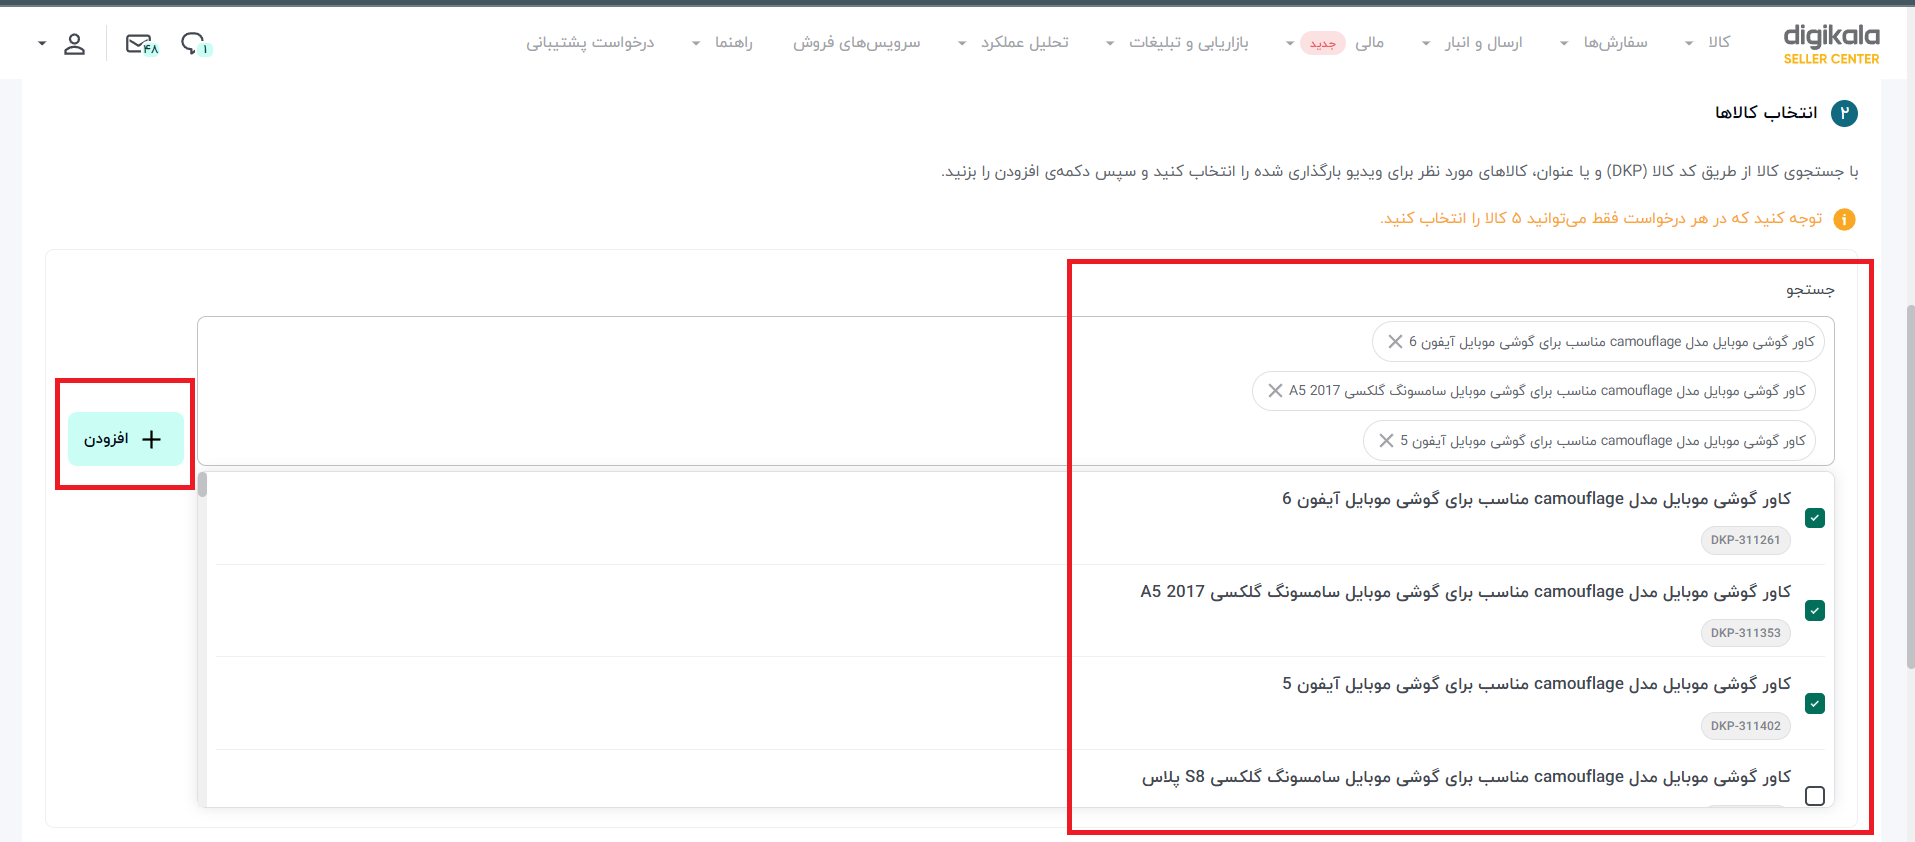Click the انتخاب کالاها step heading
The height and width of the screenshot is (842, 1915).
click(x=1766, y=112)
